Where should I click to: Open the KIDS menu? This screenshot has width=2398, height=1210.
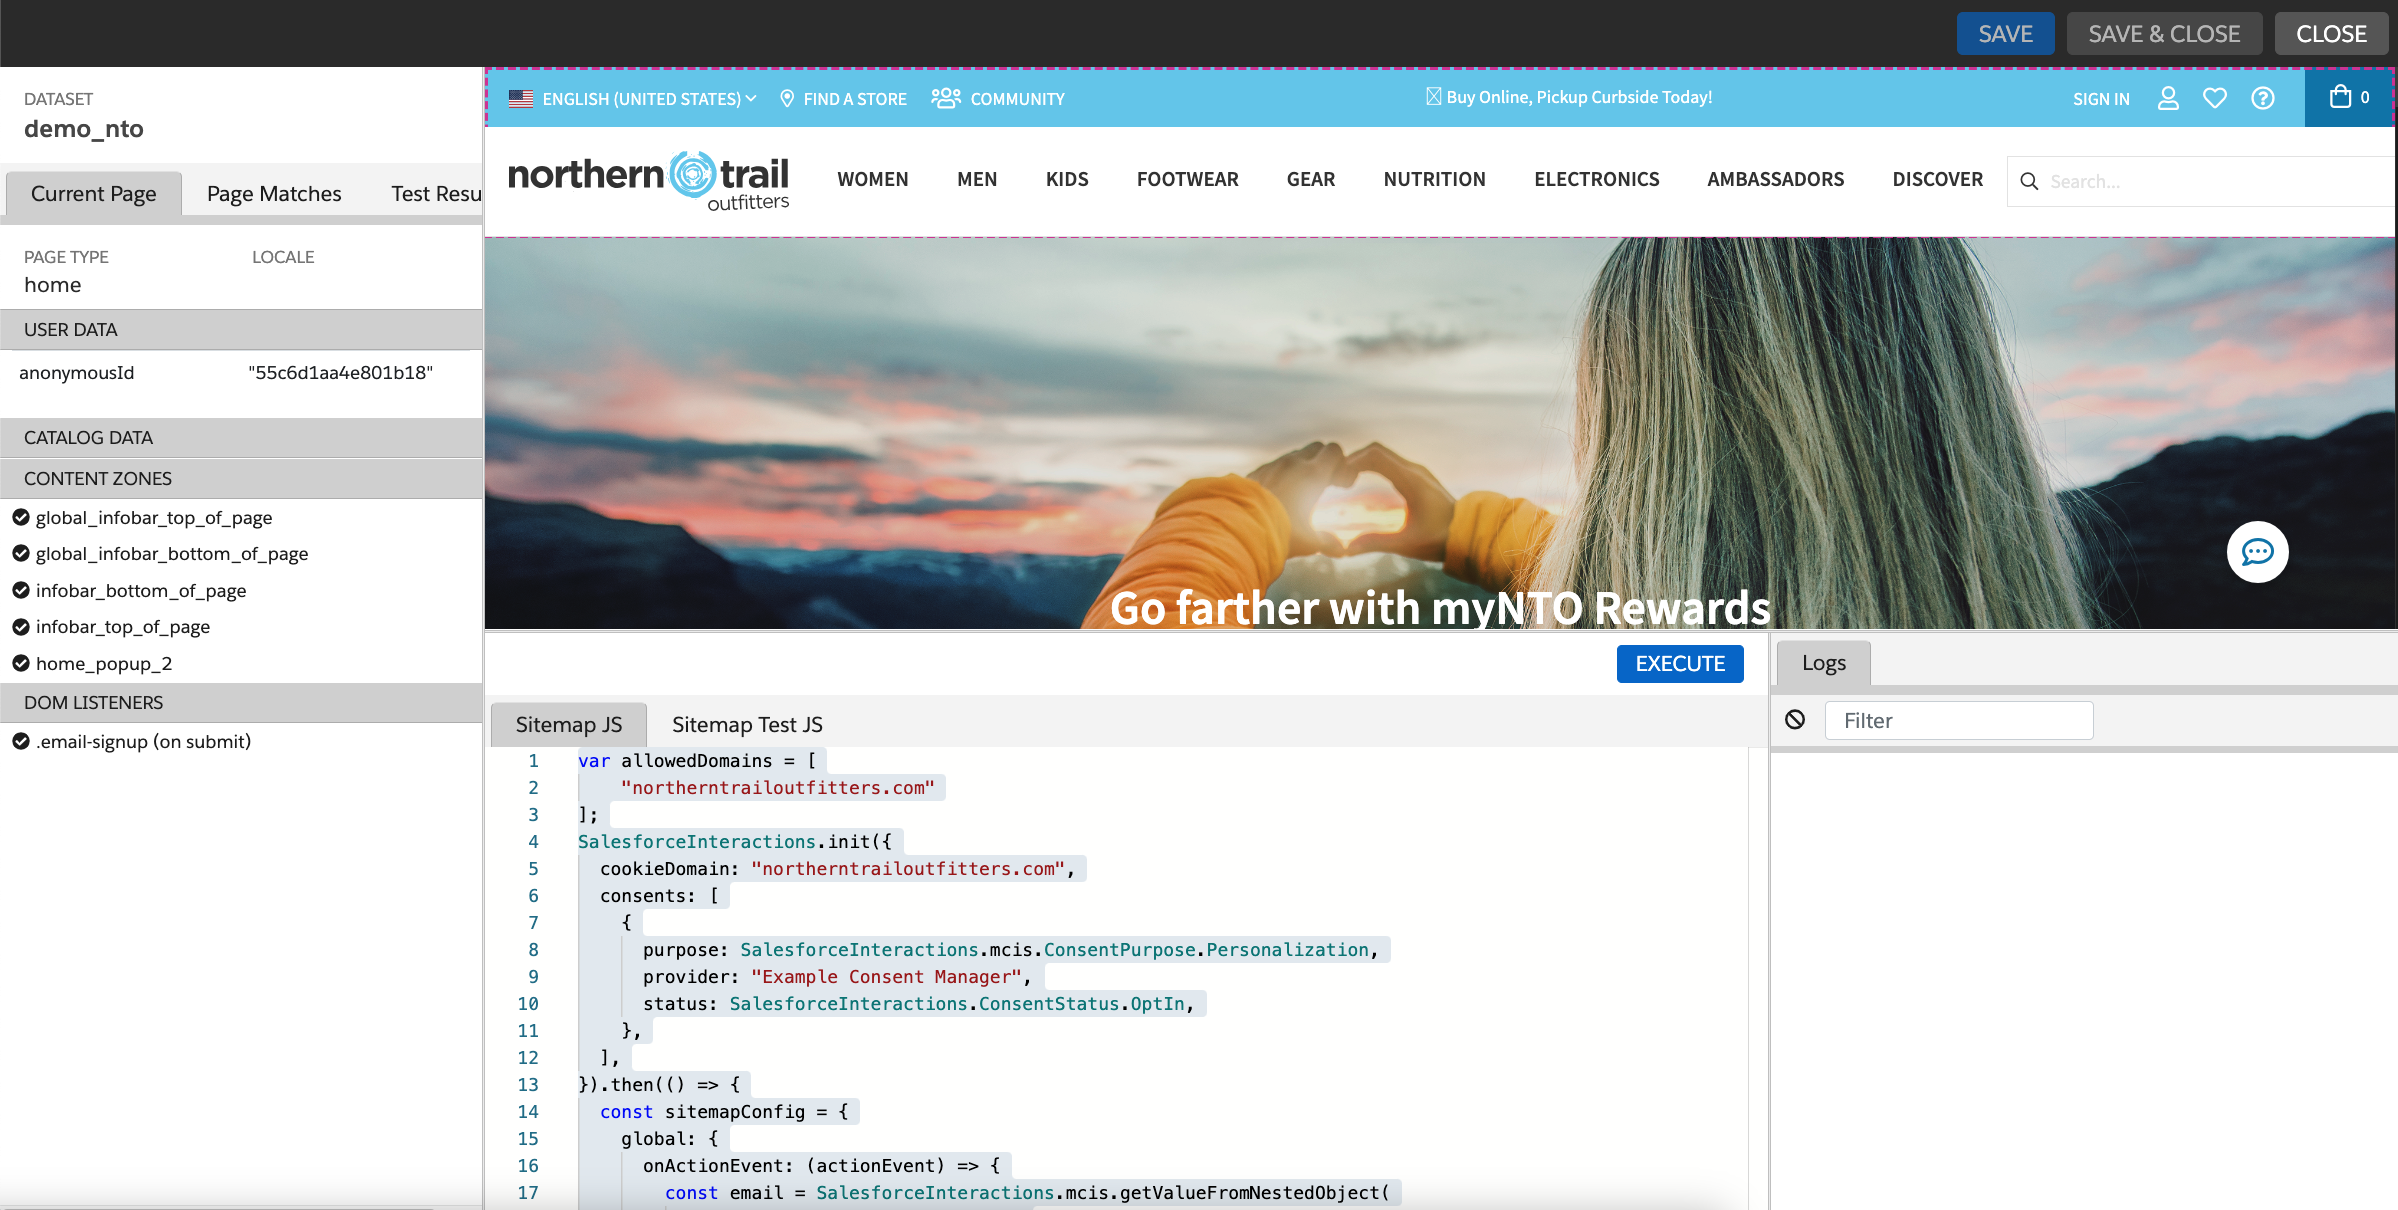1067,179
